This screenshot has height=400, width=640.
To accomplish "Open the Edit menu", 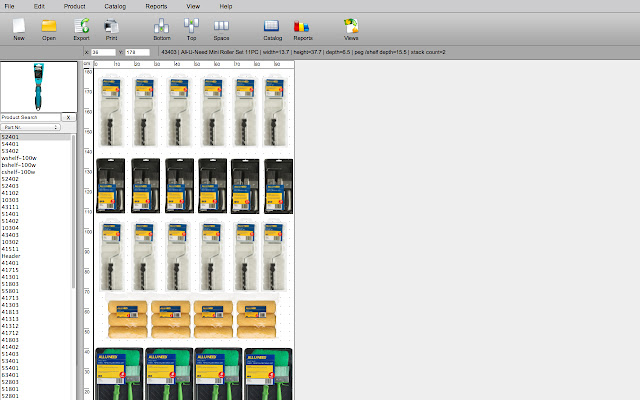I will [39, 6].
